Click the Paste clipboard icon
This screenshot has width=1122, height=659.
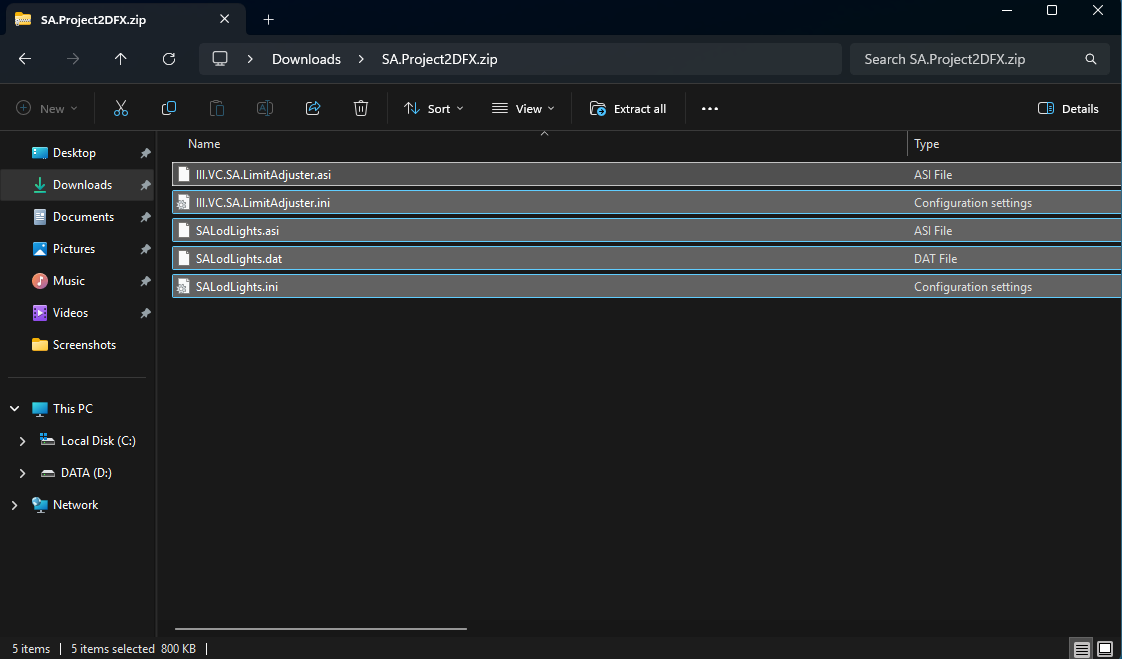click(x=217, y=109)
